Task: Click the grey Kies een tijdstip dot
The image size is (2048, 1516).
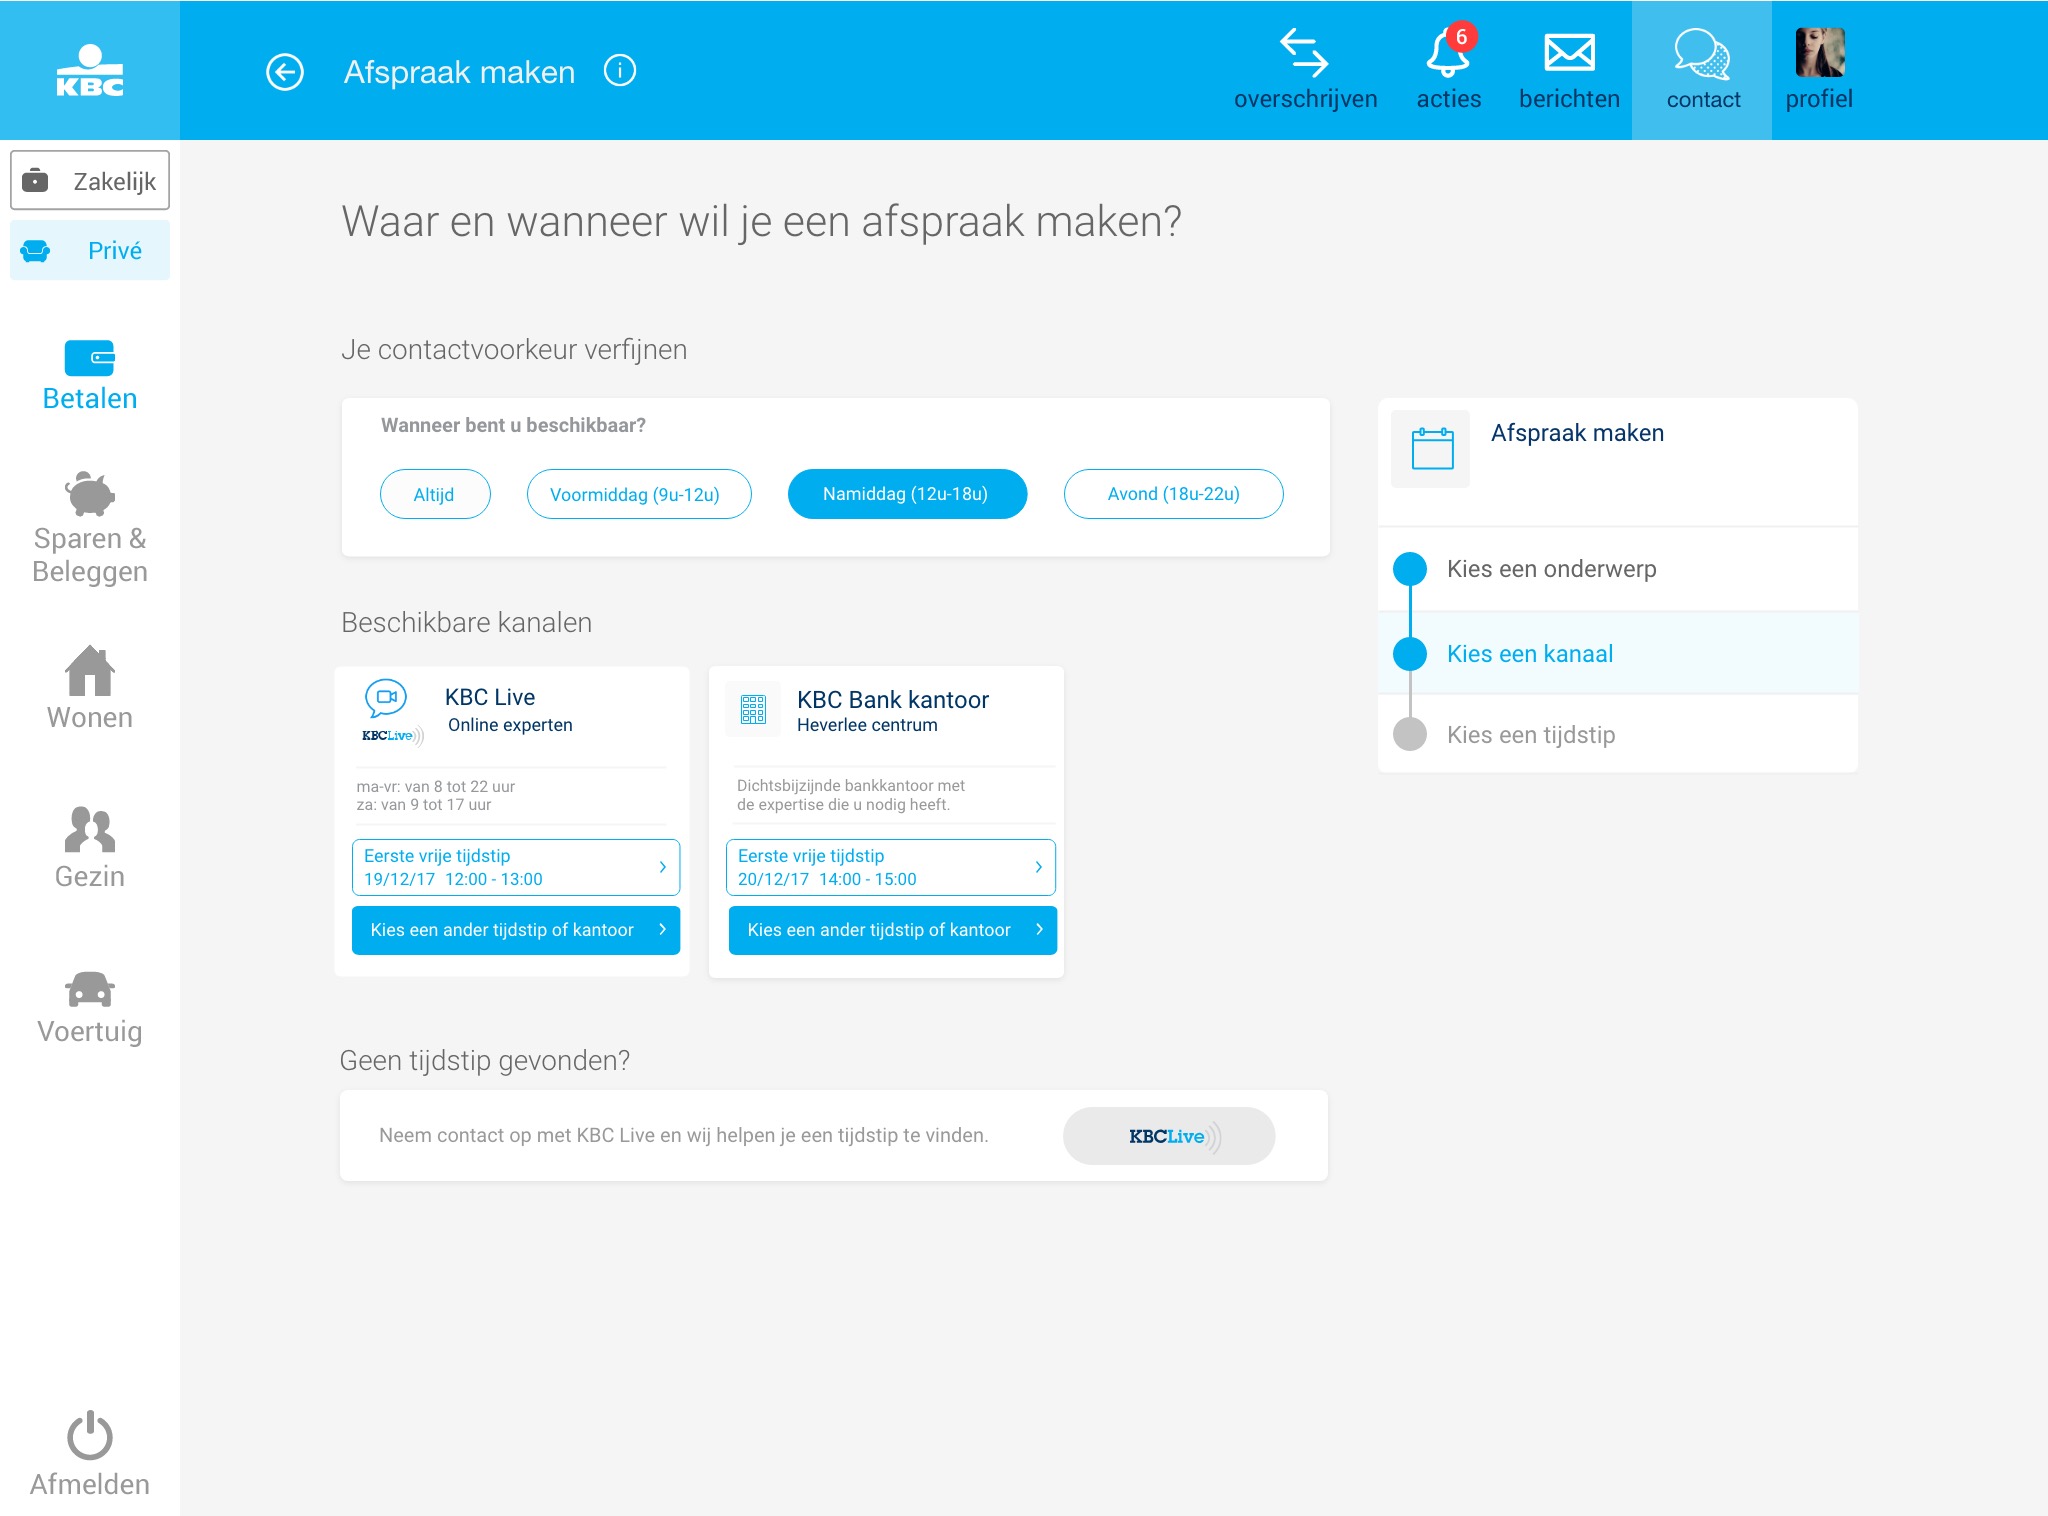Action: pyautogui.click(x=1410, y=734)
